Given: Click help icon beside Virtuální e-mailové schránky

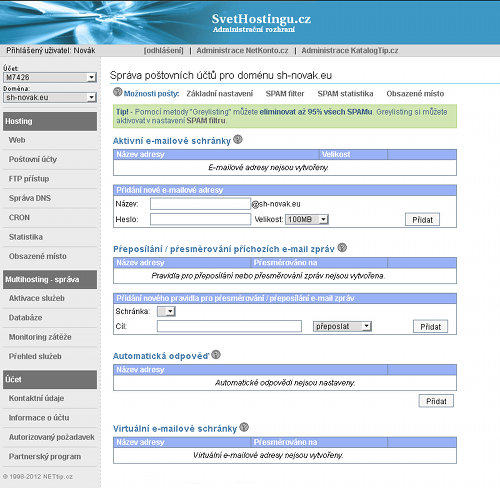Looking at the screenshot, I should pyautogui.click(x=244, y=427).
